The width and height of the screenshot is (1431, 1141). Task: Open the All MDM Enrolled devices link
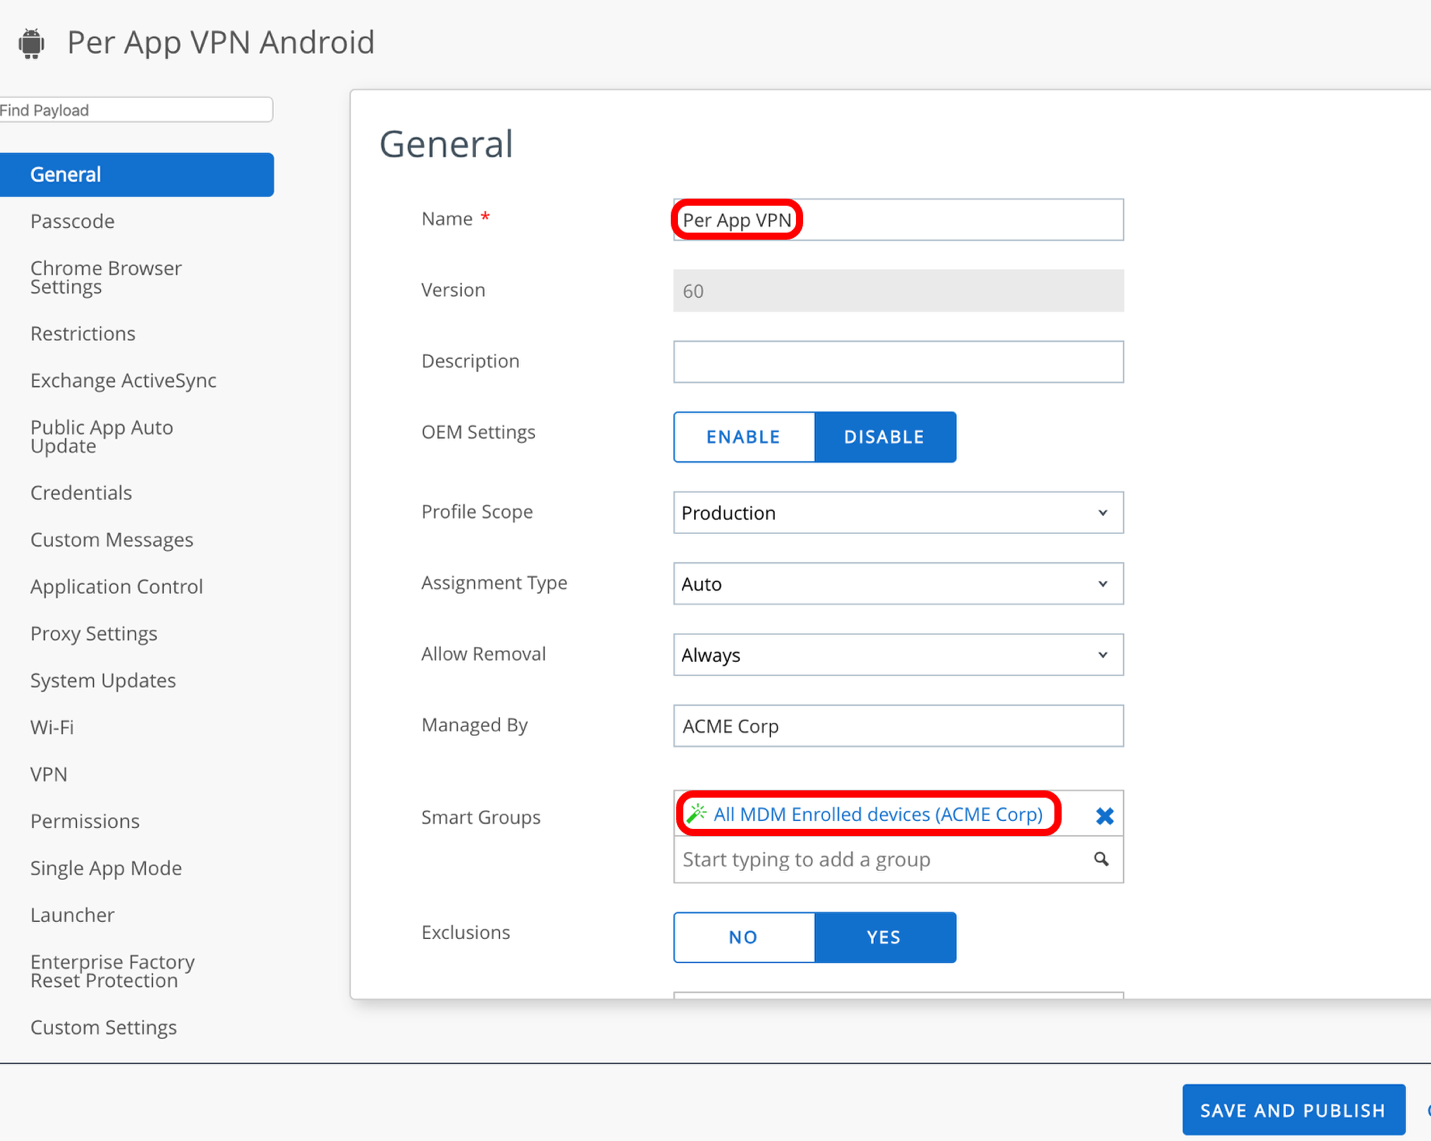tap(877, 814)
